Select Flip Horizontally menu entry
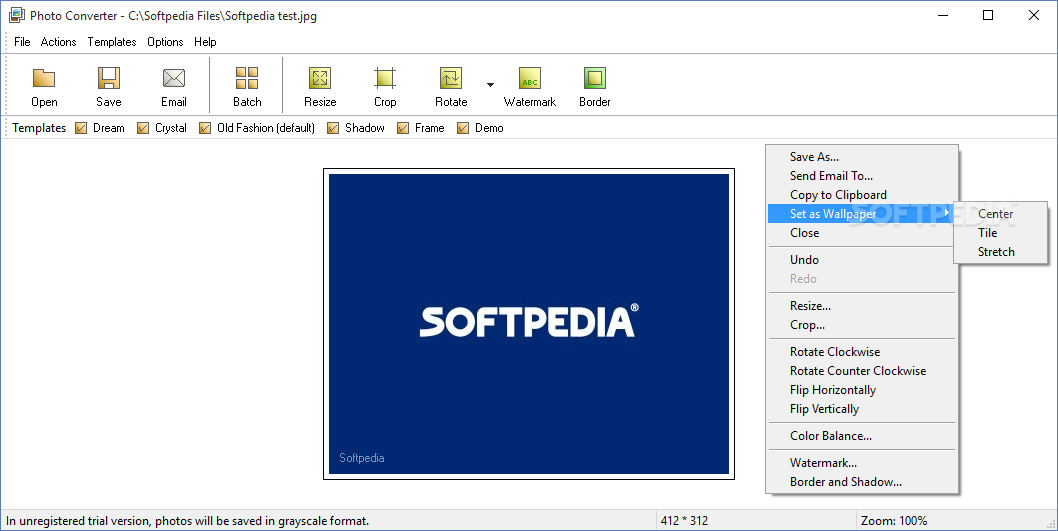Viewport: 1058px width, 531px height. (862, 390)
